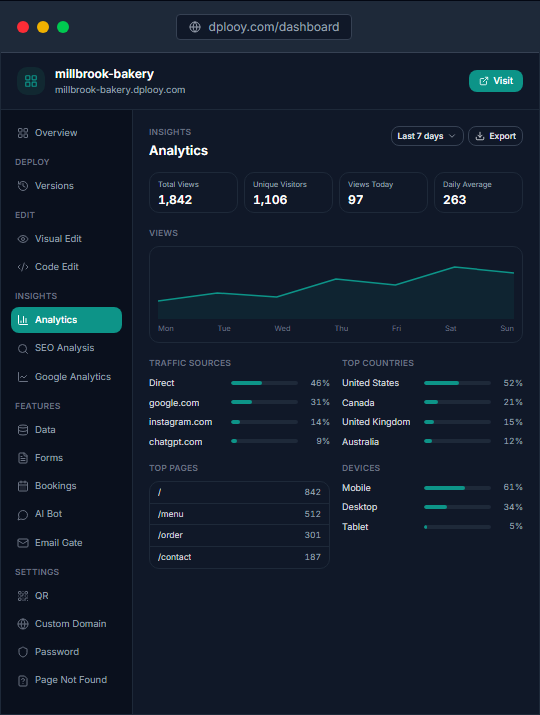Open Visual Edit from sidebar
The width and height of the screenshot is (540, 715).
point(67,239)
